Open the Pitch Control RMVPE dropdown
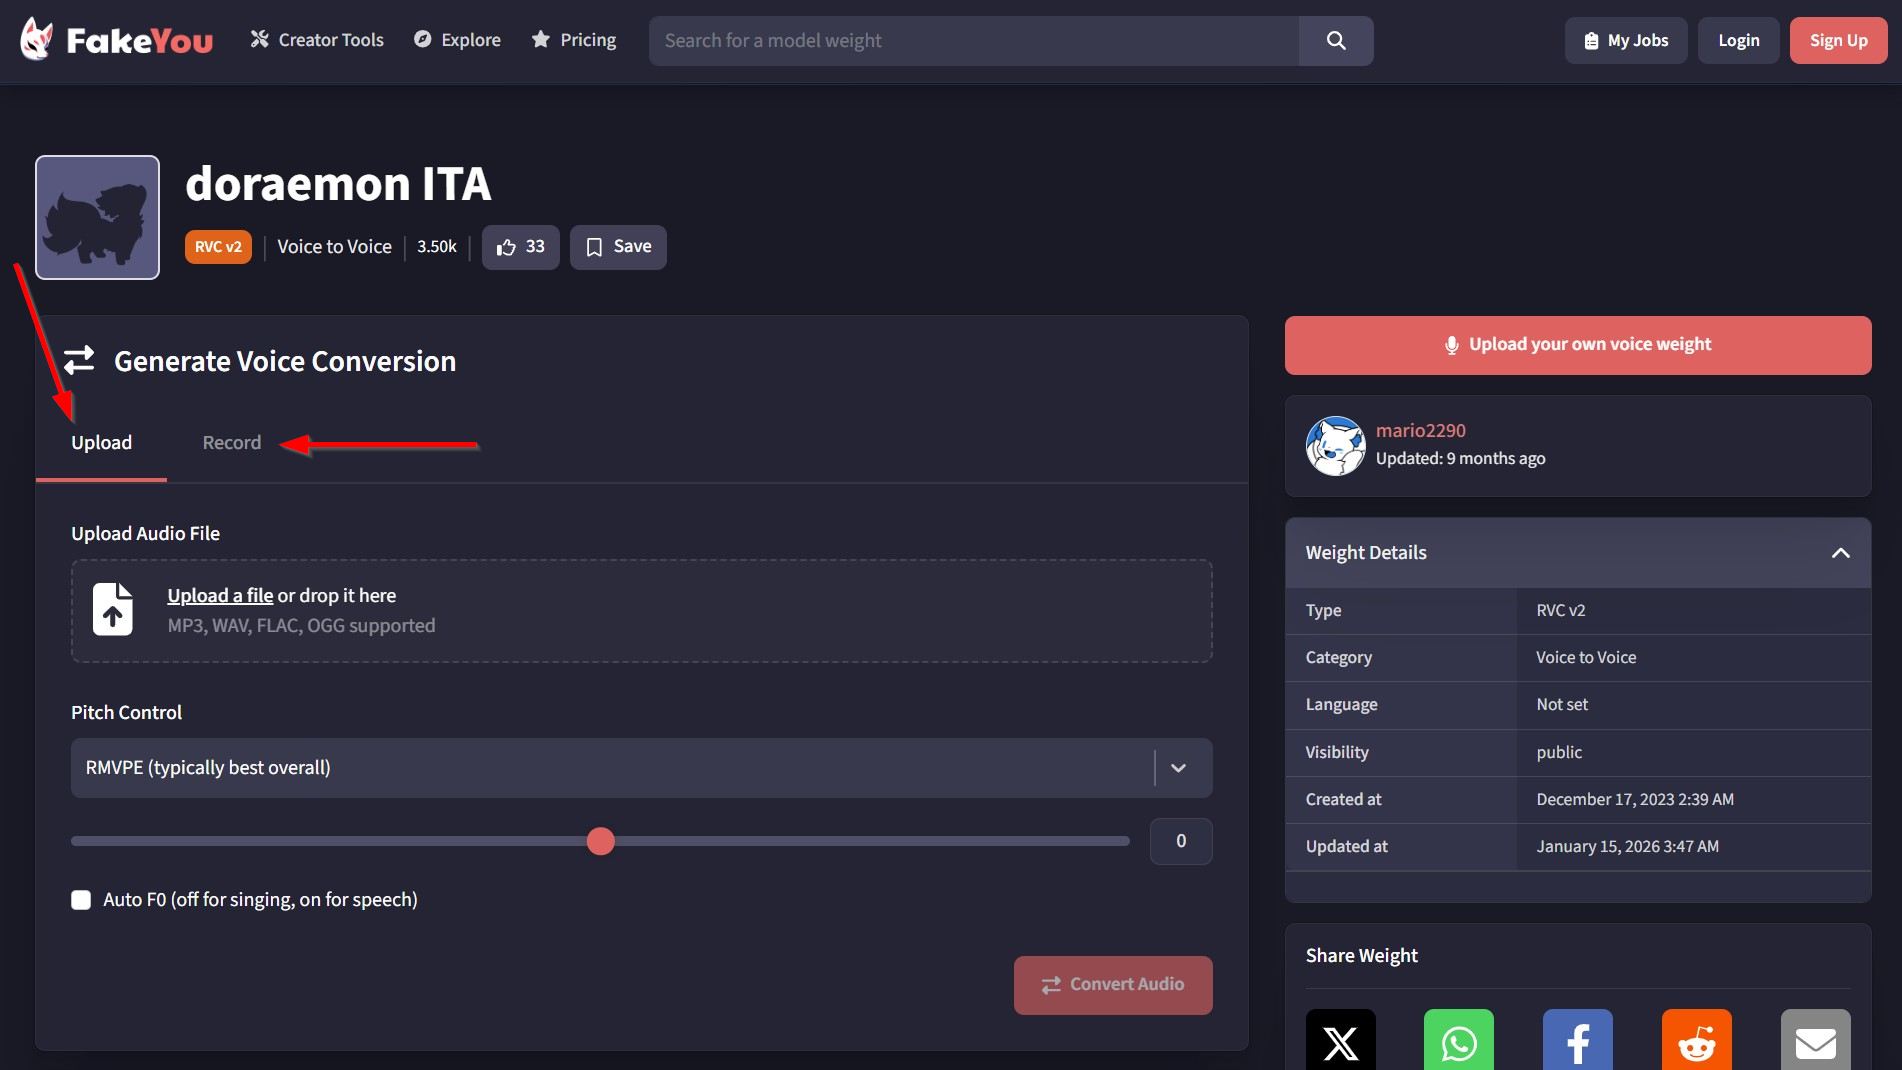1902x1070 pixels. 642,768
